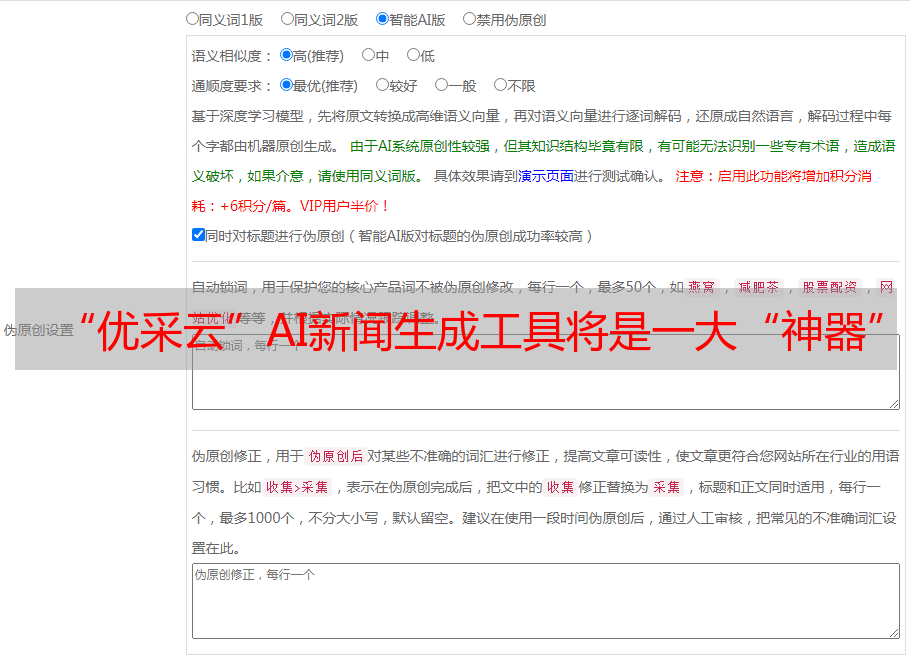
Task: Click the 伪原创修正 text area
Action: point(546,601)
